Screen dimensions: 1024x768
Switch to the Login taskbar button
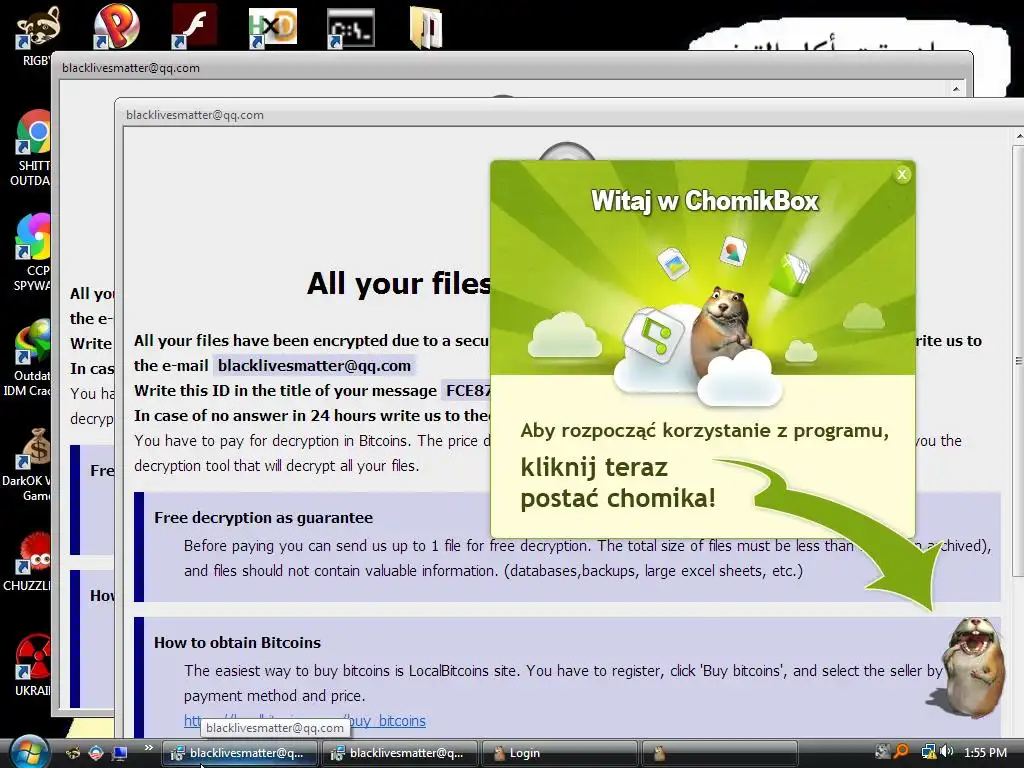pyautogui.click(x=560, y=753)
